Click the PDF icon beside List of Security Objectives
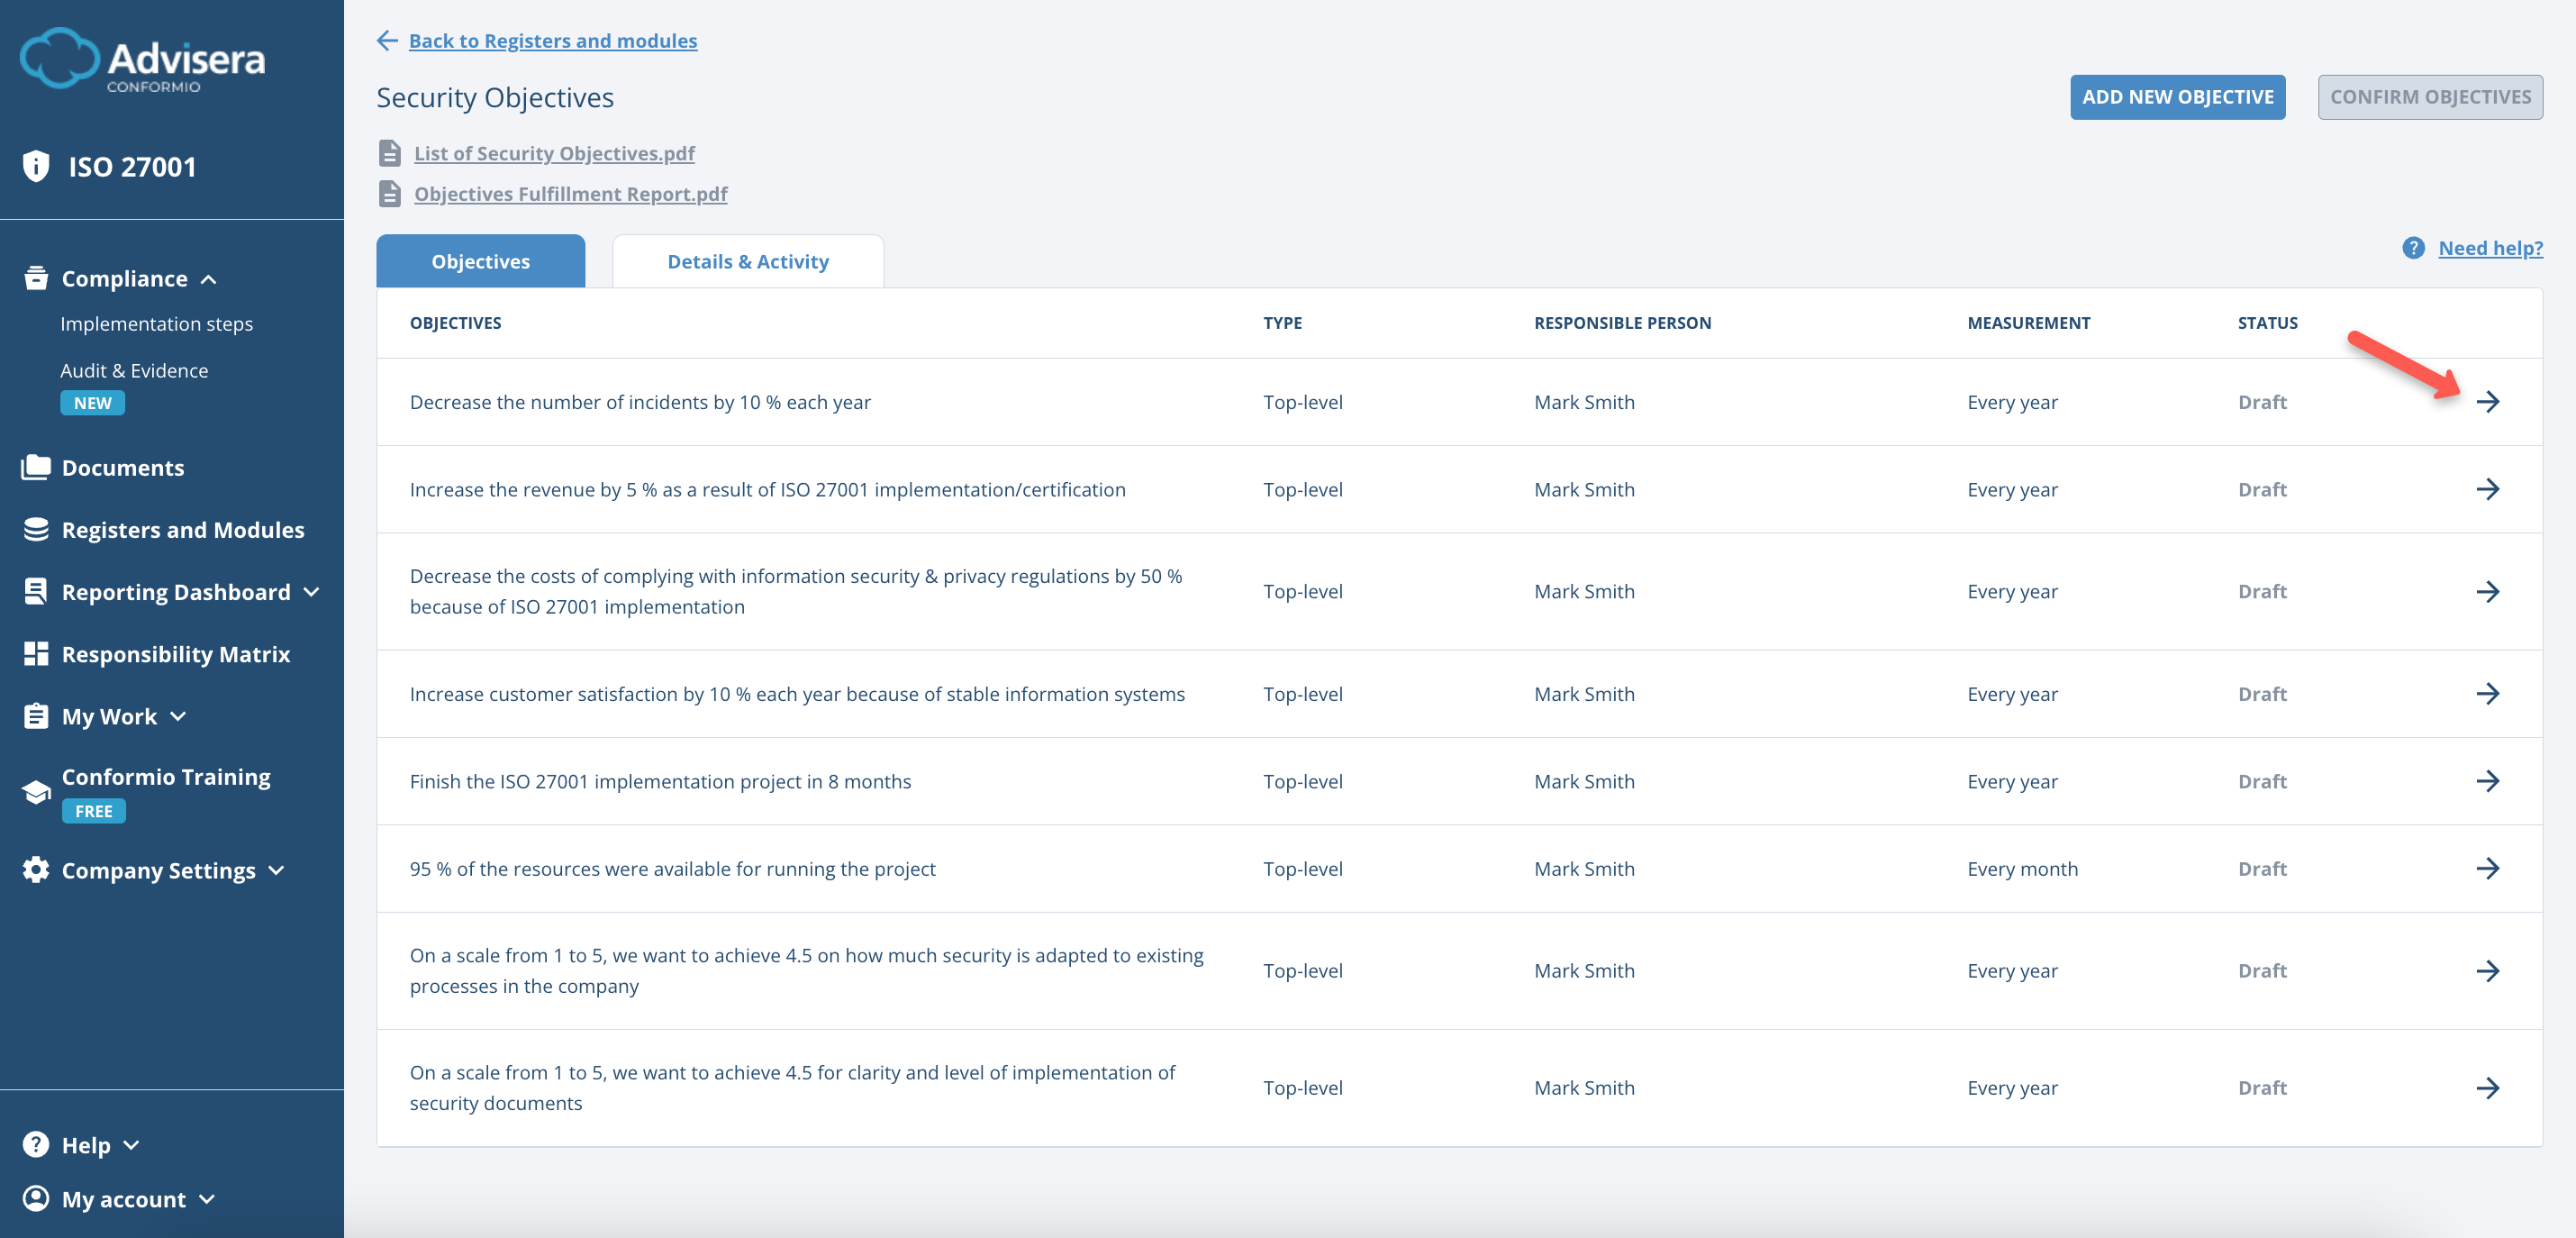The image size is (2576, 1238). 389,153
